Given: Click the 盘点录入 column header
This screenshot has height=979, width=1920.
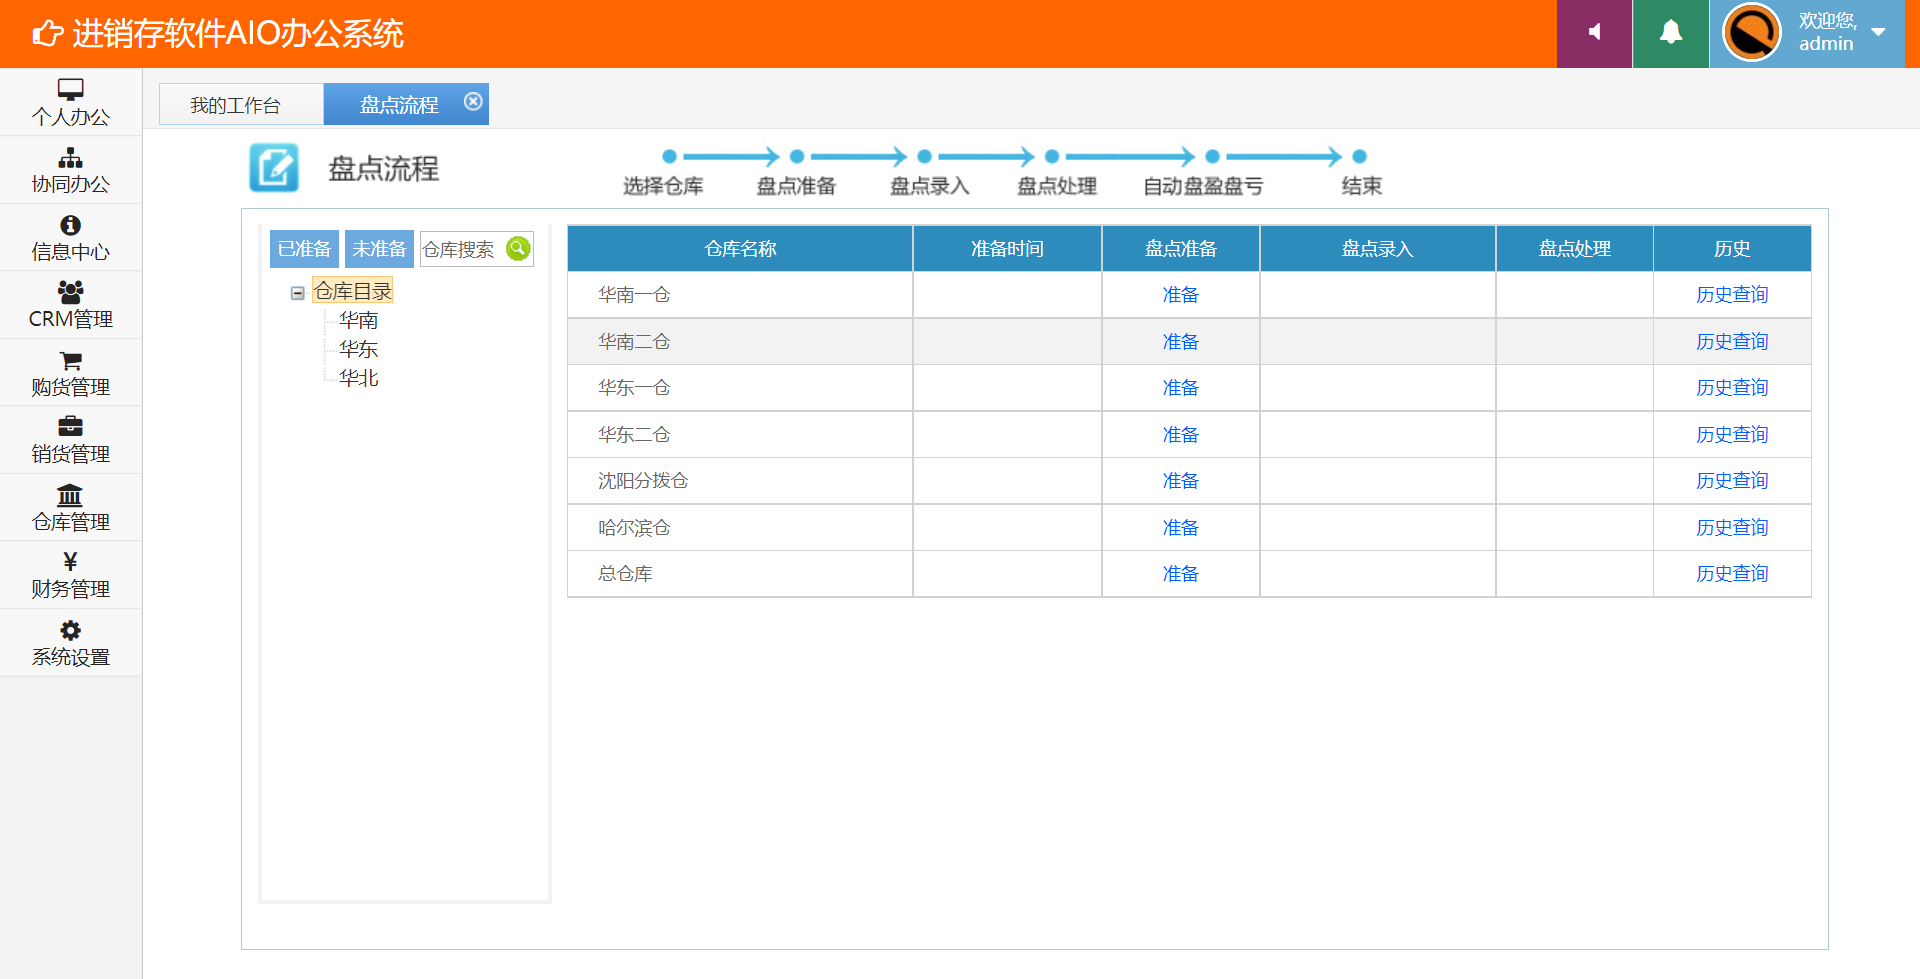Looking at the screenshot, I should (1377, 249).
